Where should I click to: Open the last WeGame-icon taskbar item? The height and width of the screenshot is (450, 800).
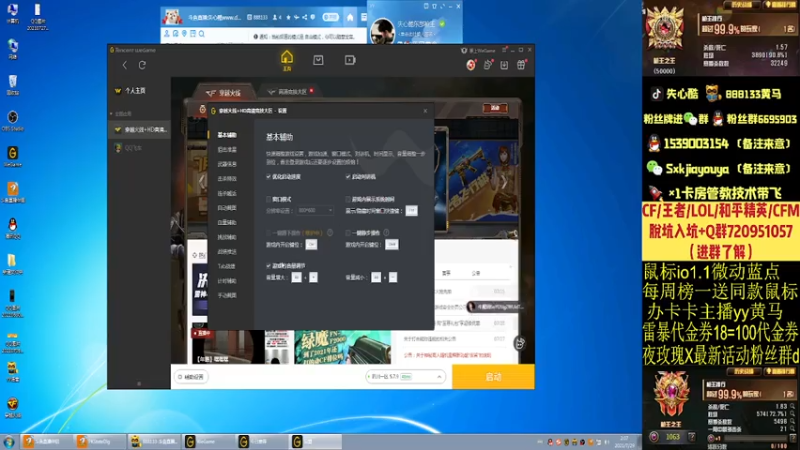click(313, 441)
